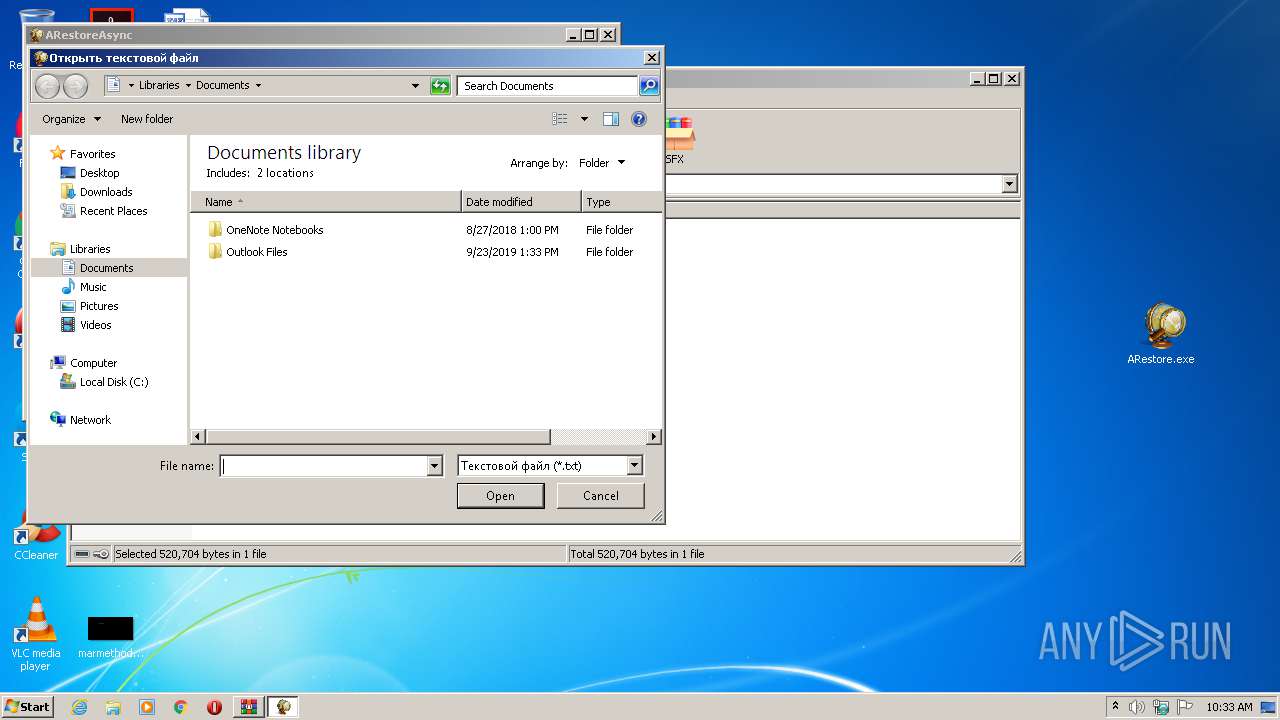This screenshot has height=720, width=1280.
Task: Open Windows Explorer from taskbar
Action: (x=113, y=707)
